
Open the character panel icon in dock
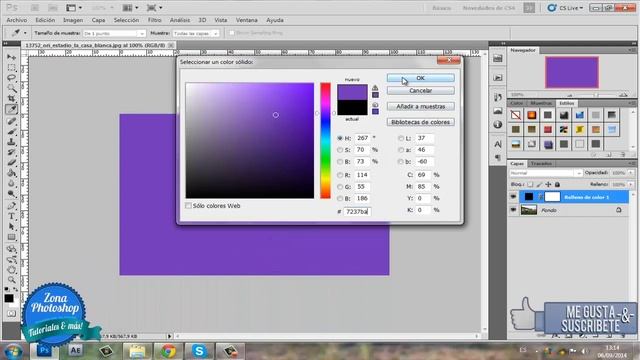click(x=498, y=144)
